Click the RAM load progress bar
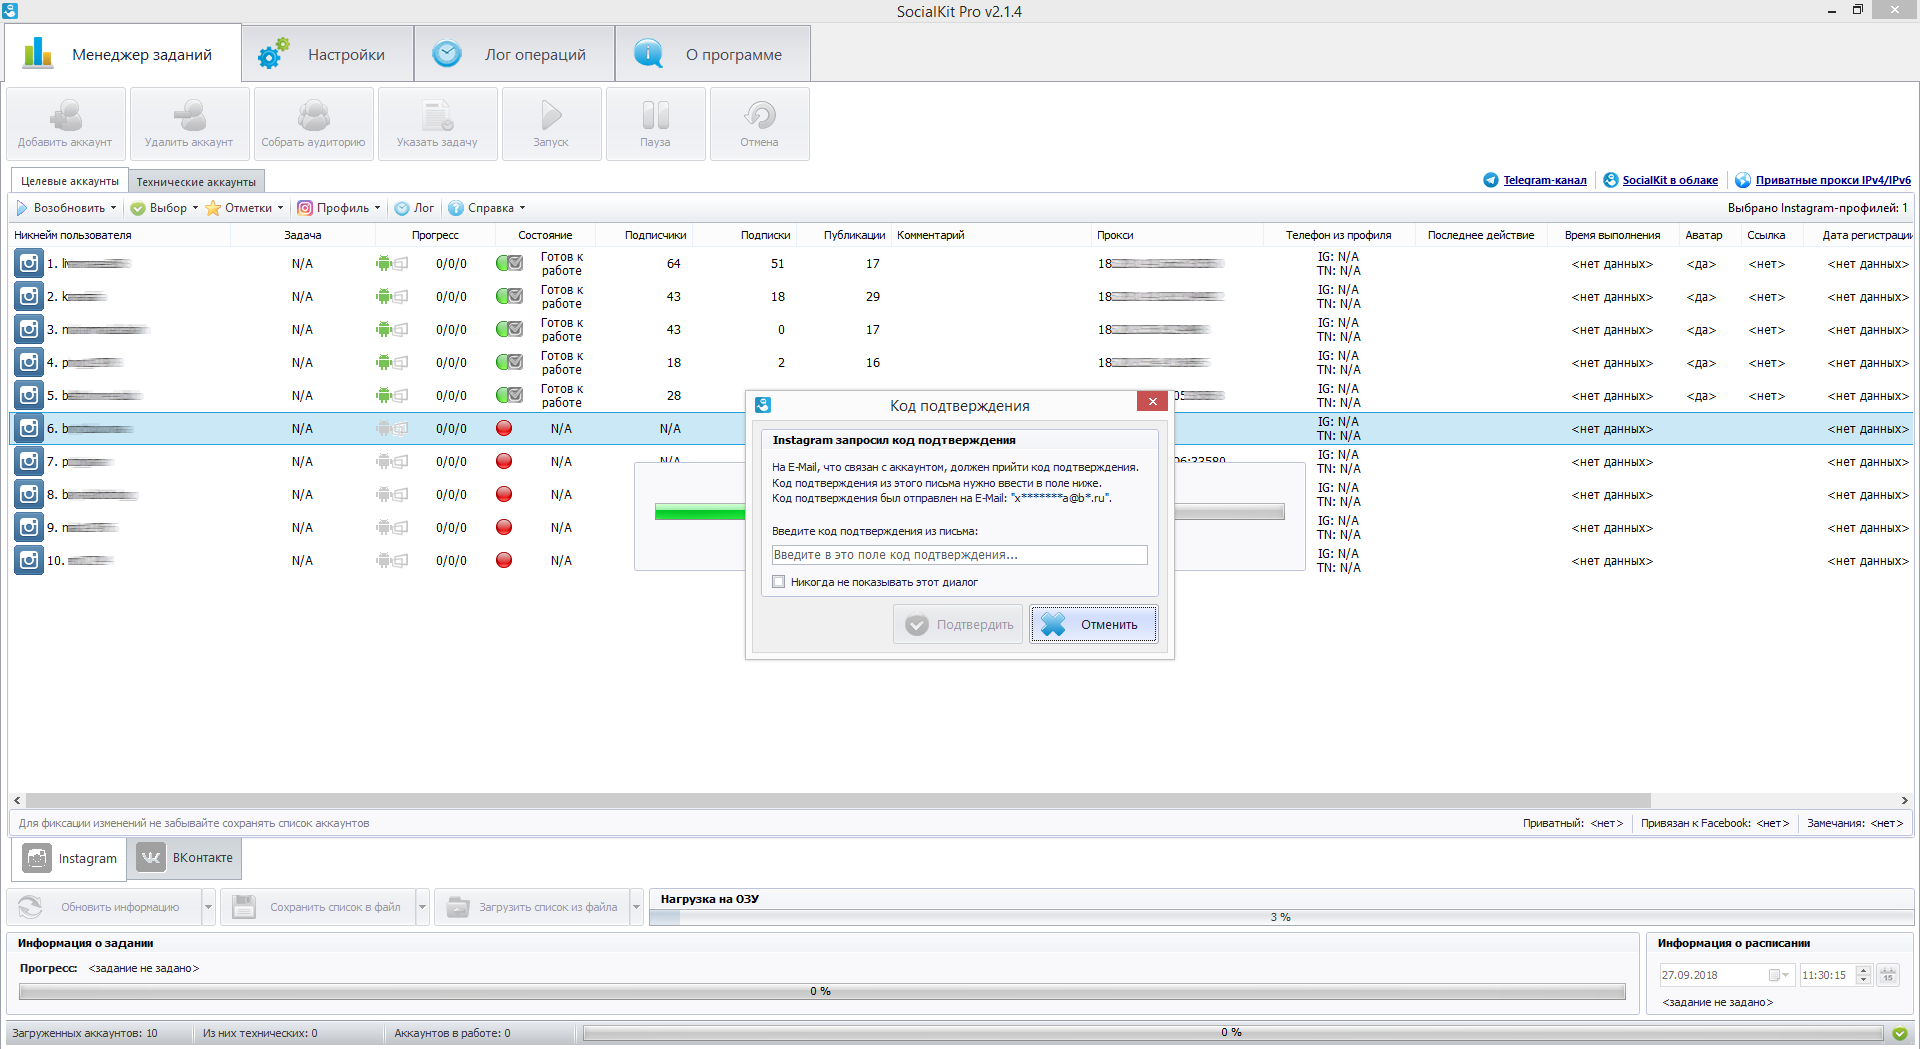This screenshot has height=1049, width=1920. coord(1281,917)
